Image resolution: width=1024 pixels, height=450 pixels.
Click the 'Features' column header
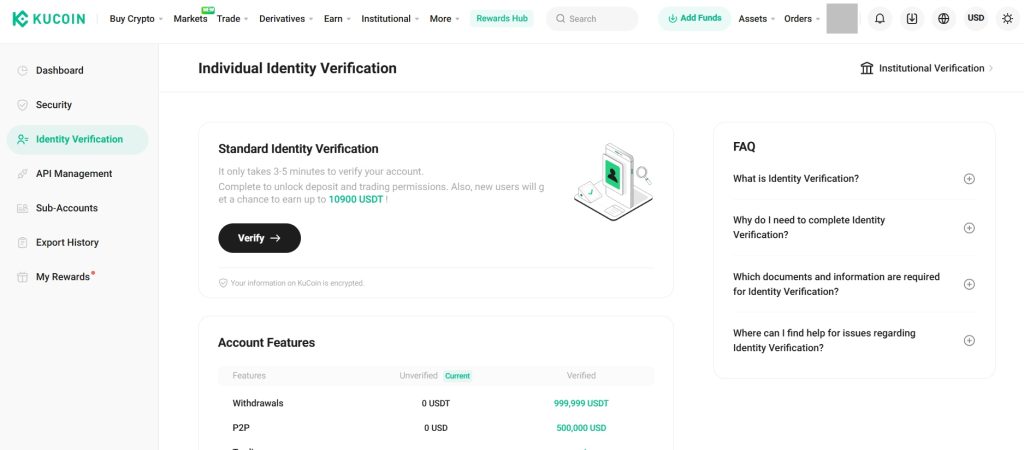pos(249,376)
